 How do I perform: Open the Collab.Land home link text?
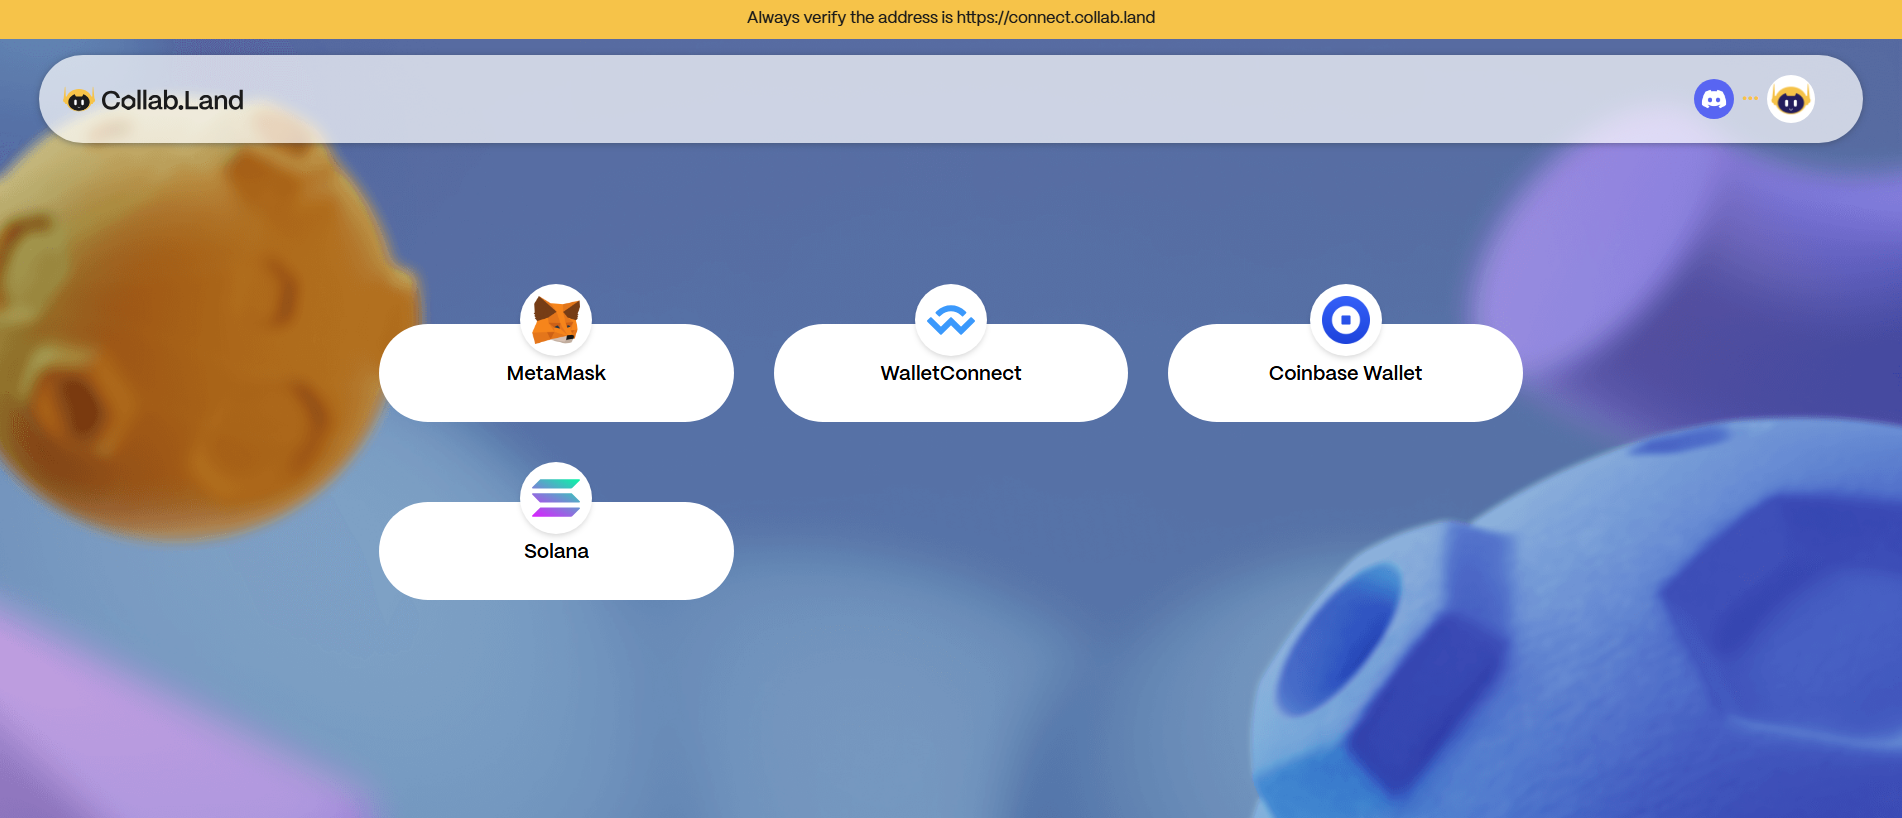coord(172,100)
